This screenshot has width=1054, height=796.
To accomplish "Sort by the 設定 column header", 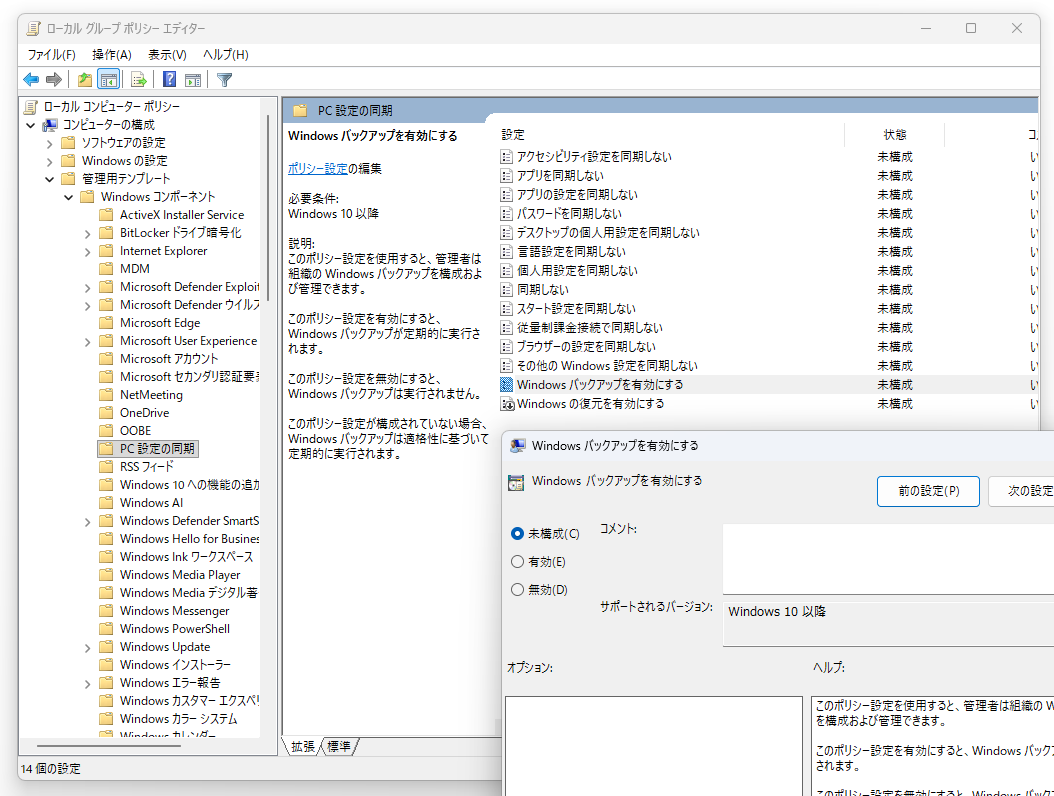I will [672, 135].
